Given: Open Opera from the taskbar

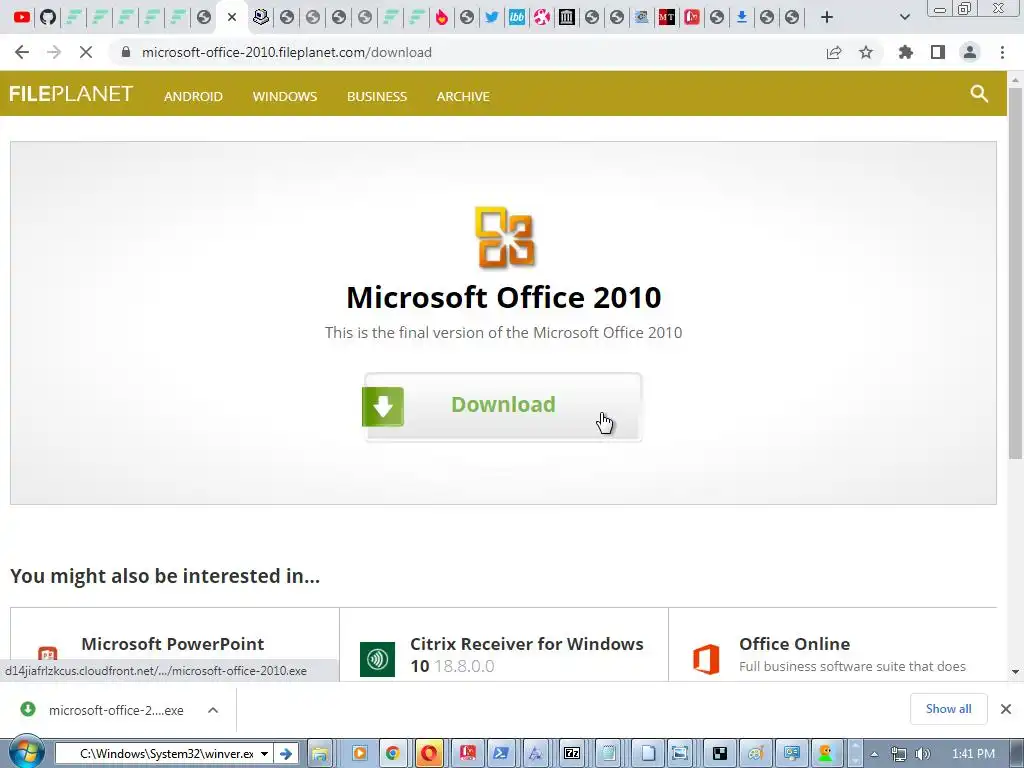Looking at the screenshot, I should (x=429, y=754).
